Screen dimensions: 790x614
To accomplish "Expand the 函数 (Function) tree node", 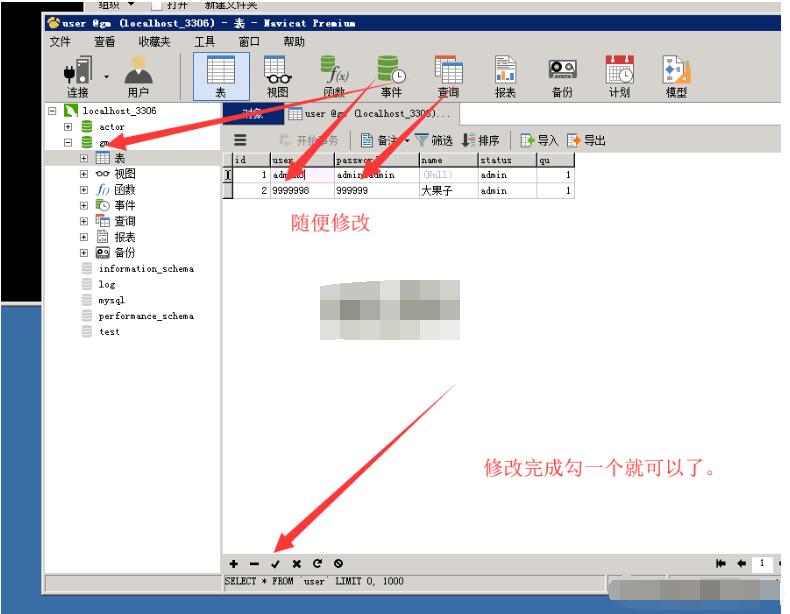I will coord(84,190).
